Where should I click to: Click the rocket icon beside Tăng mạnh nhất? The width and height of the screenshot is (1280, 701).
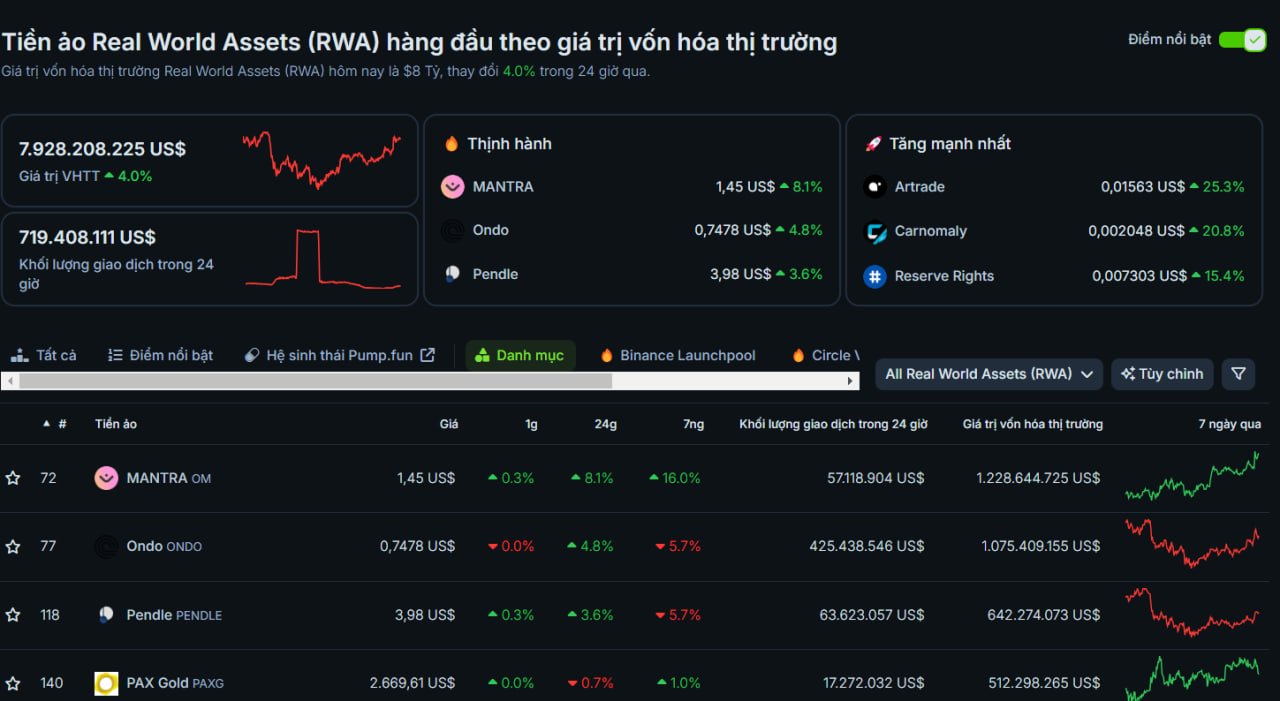[873, 144]
